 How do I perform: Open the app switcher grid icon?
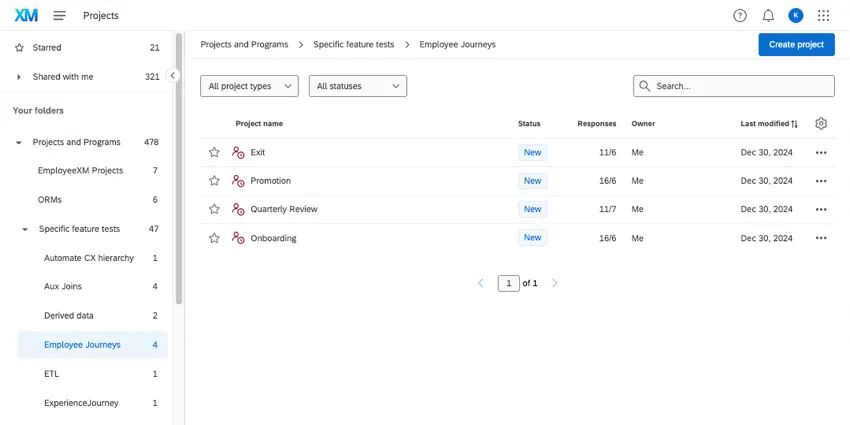point(823,16)
